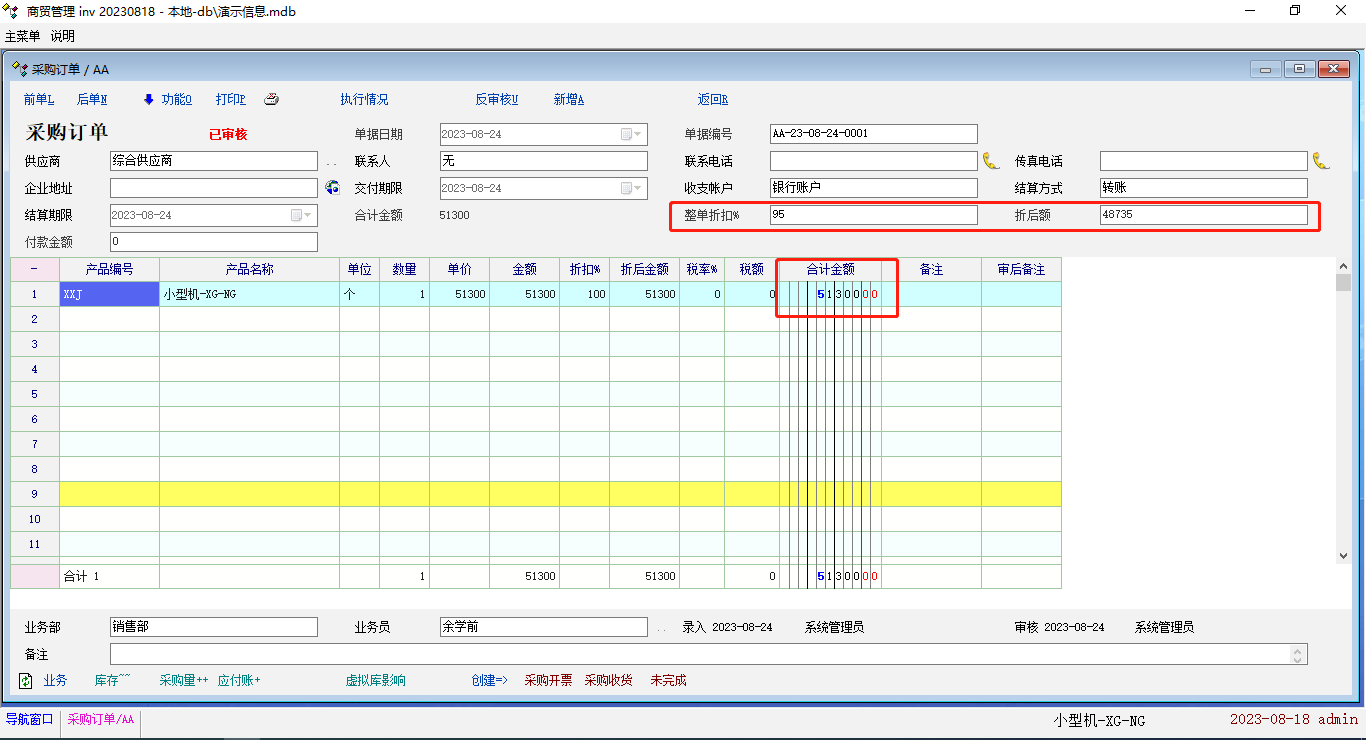
Task: Click the inner window restore icon
Action: [x=1299, y=69]
